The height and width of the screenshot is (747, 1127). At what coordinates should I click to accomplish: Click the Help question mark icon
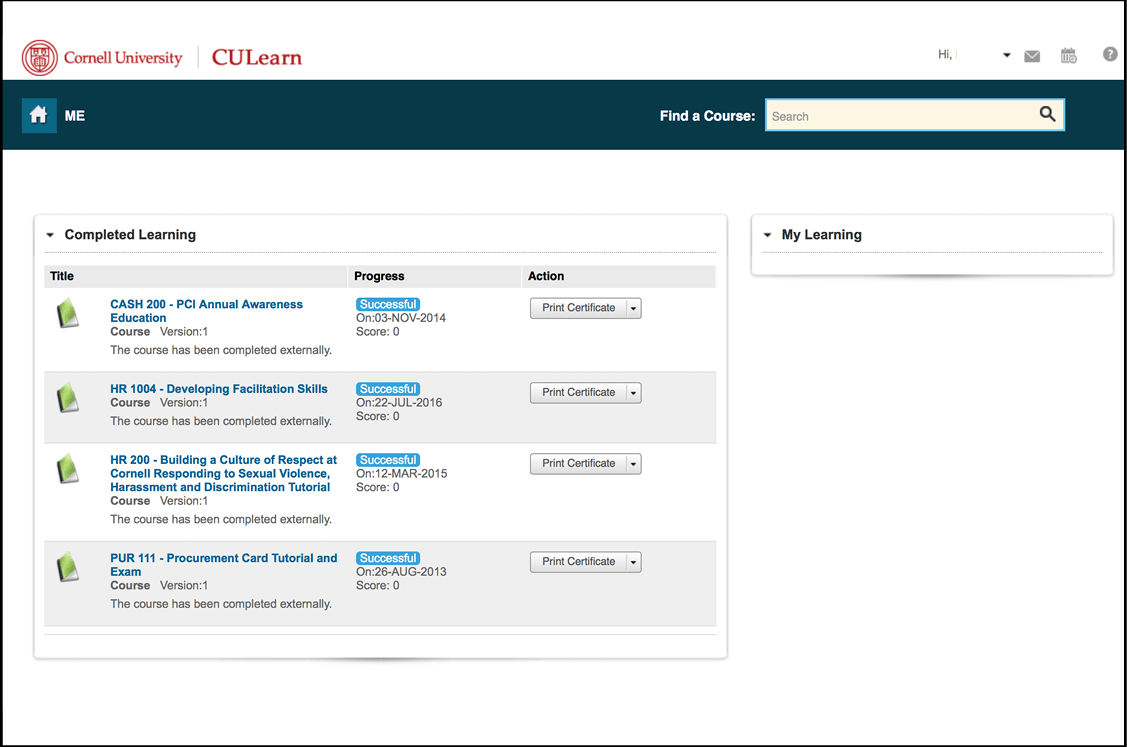(1109, 54)
